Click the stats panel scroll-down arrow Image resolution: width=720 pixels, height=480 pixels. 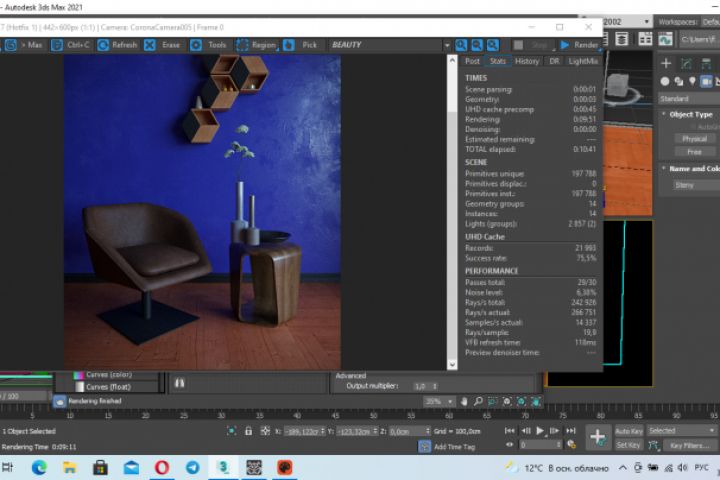452,364
